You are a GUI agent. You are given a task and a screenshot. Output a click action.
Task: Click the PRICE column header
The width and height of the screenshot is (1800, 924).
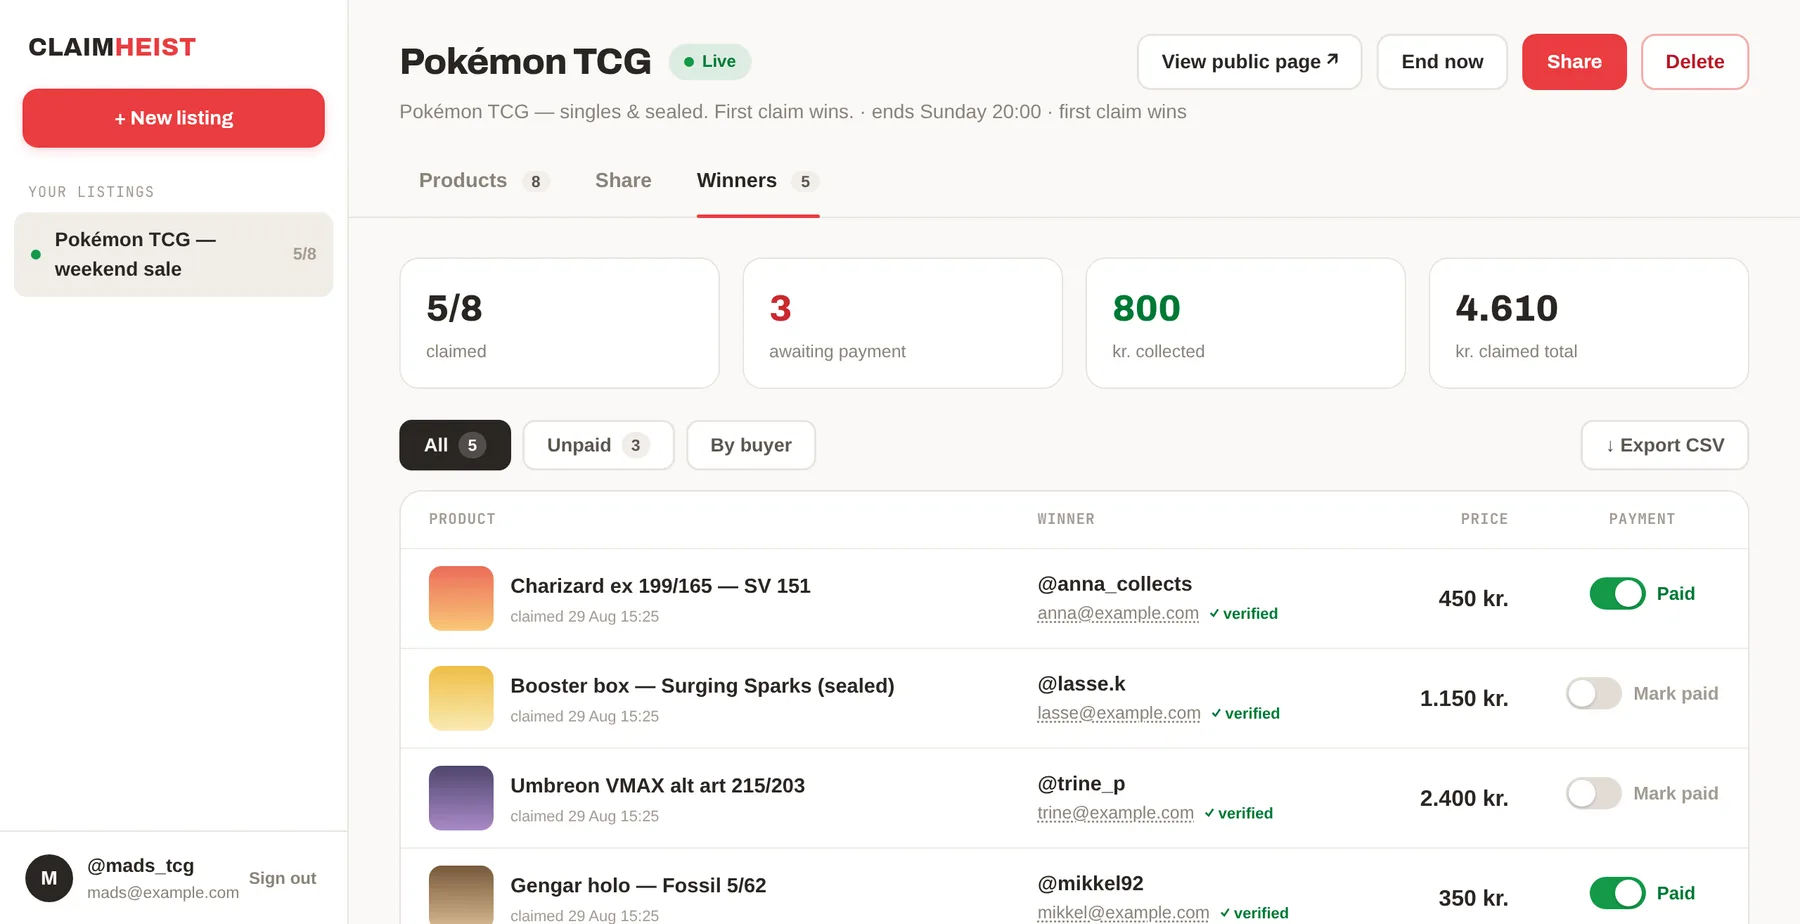tap(1484, 519)
